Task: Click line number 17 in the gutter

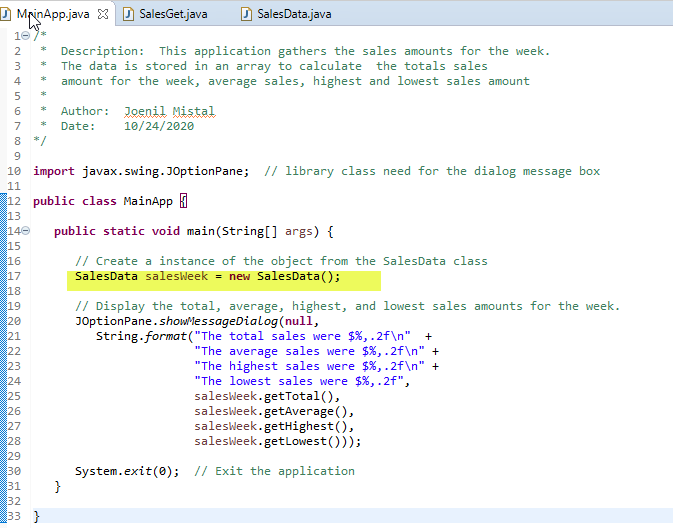Action: [13, 276]
